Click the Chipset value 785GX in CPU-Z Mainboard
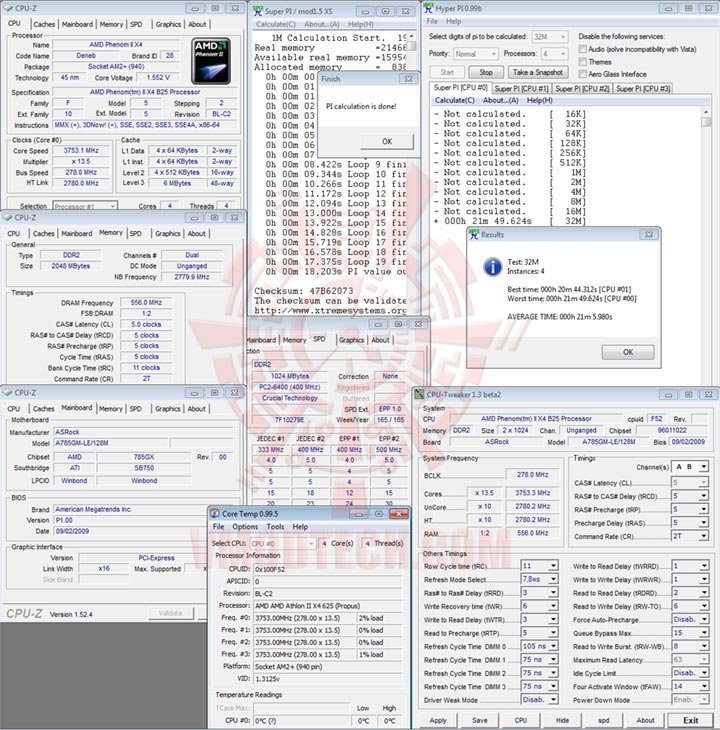 coord(144,457)
